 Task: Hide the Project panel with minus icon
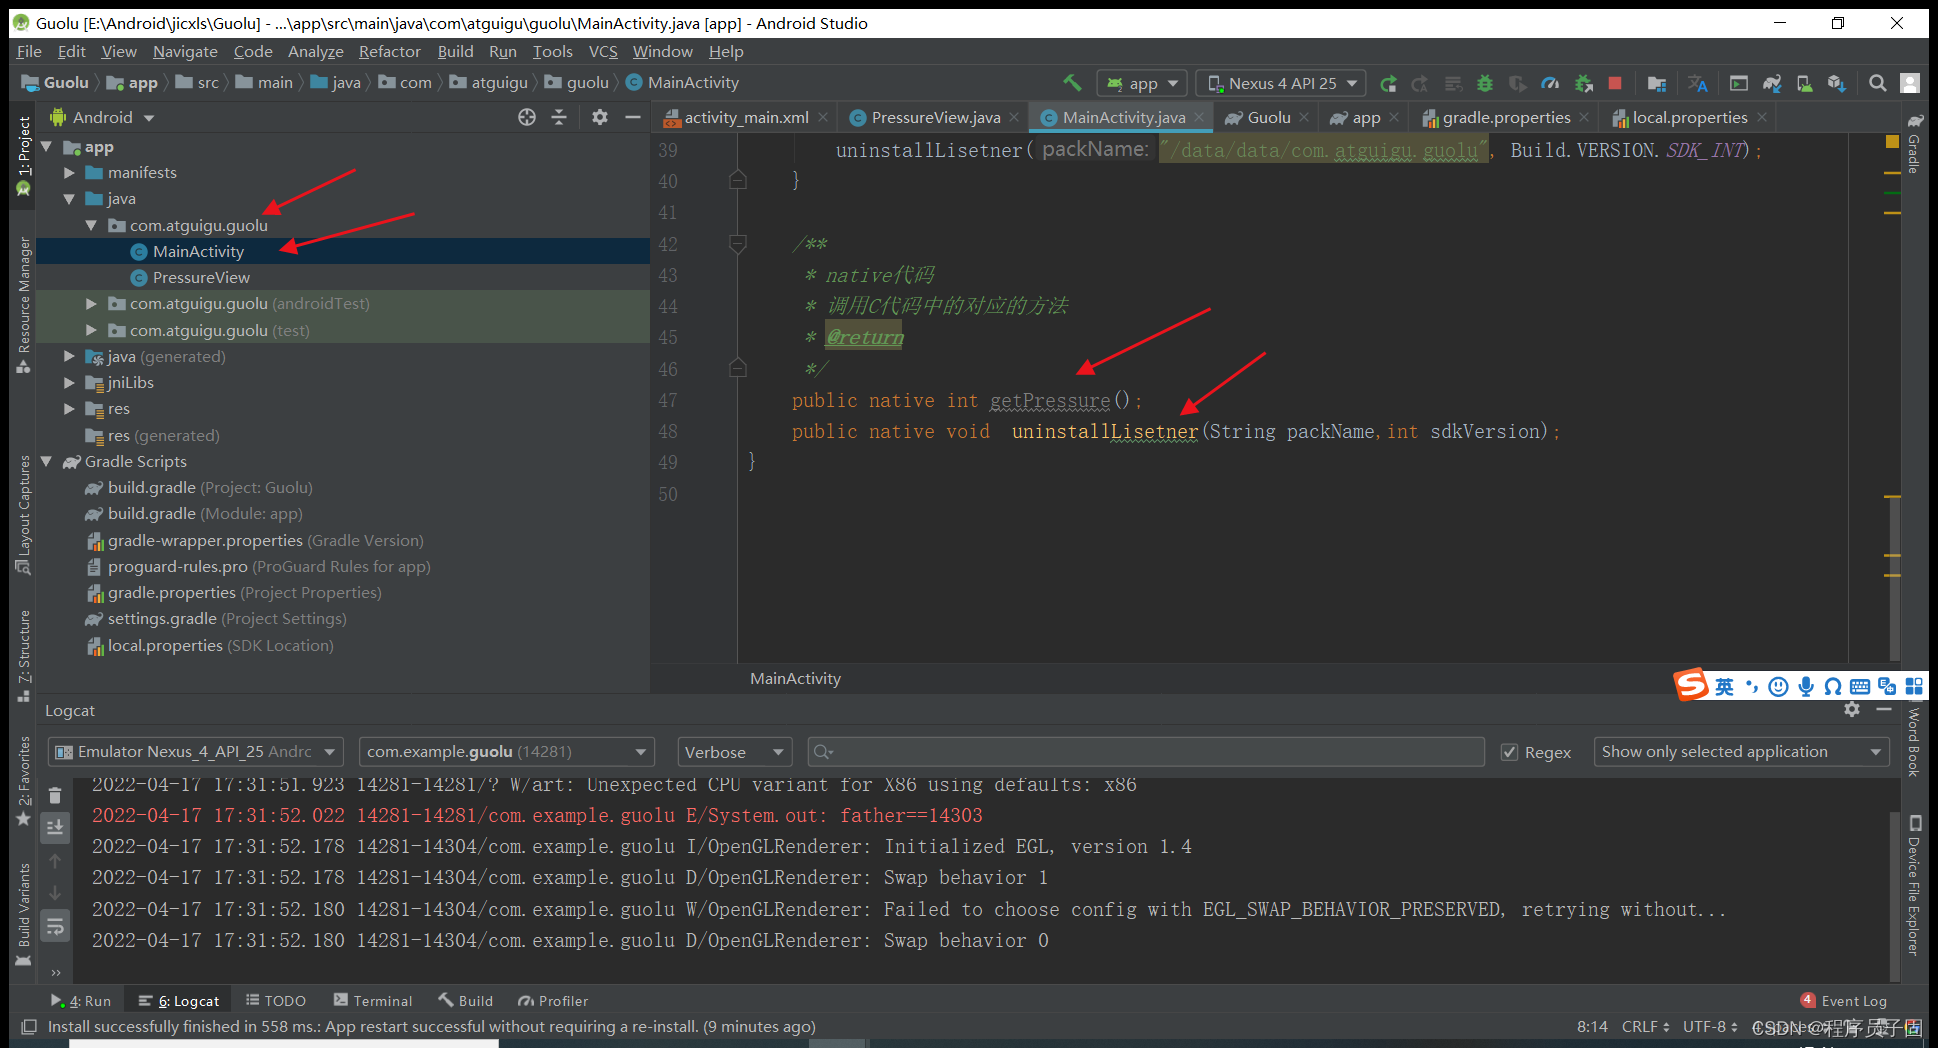pos(632,117)
